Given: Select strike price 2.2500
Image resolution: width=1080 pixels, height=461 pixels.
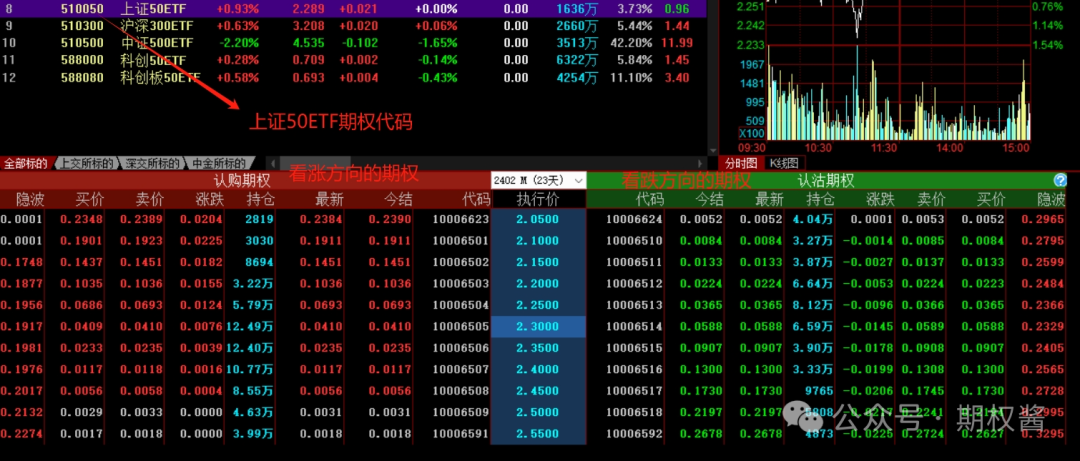Looking at the screenshot, I should tap(538, 305).
